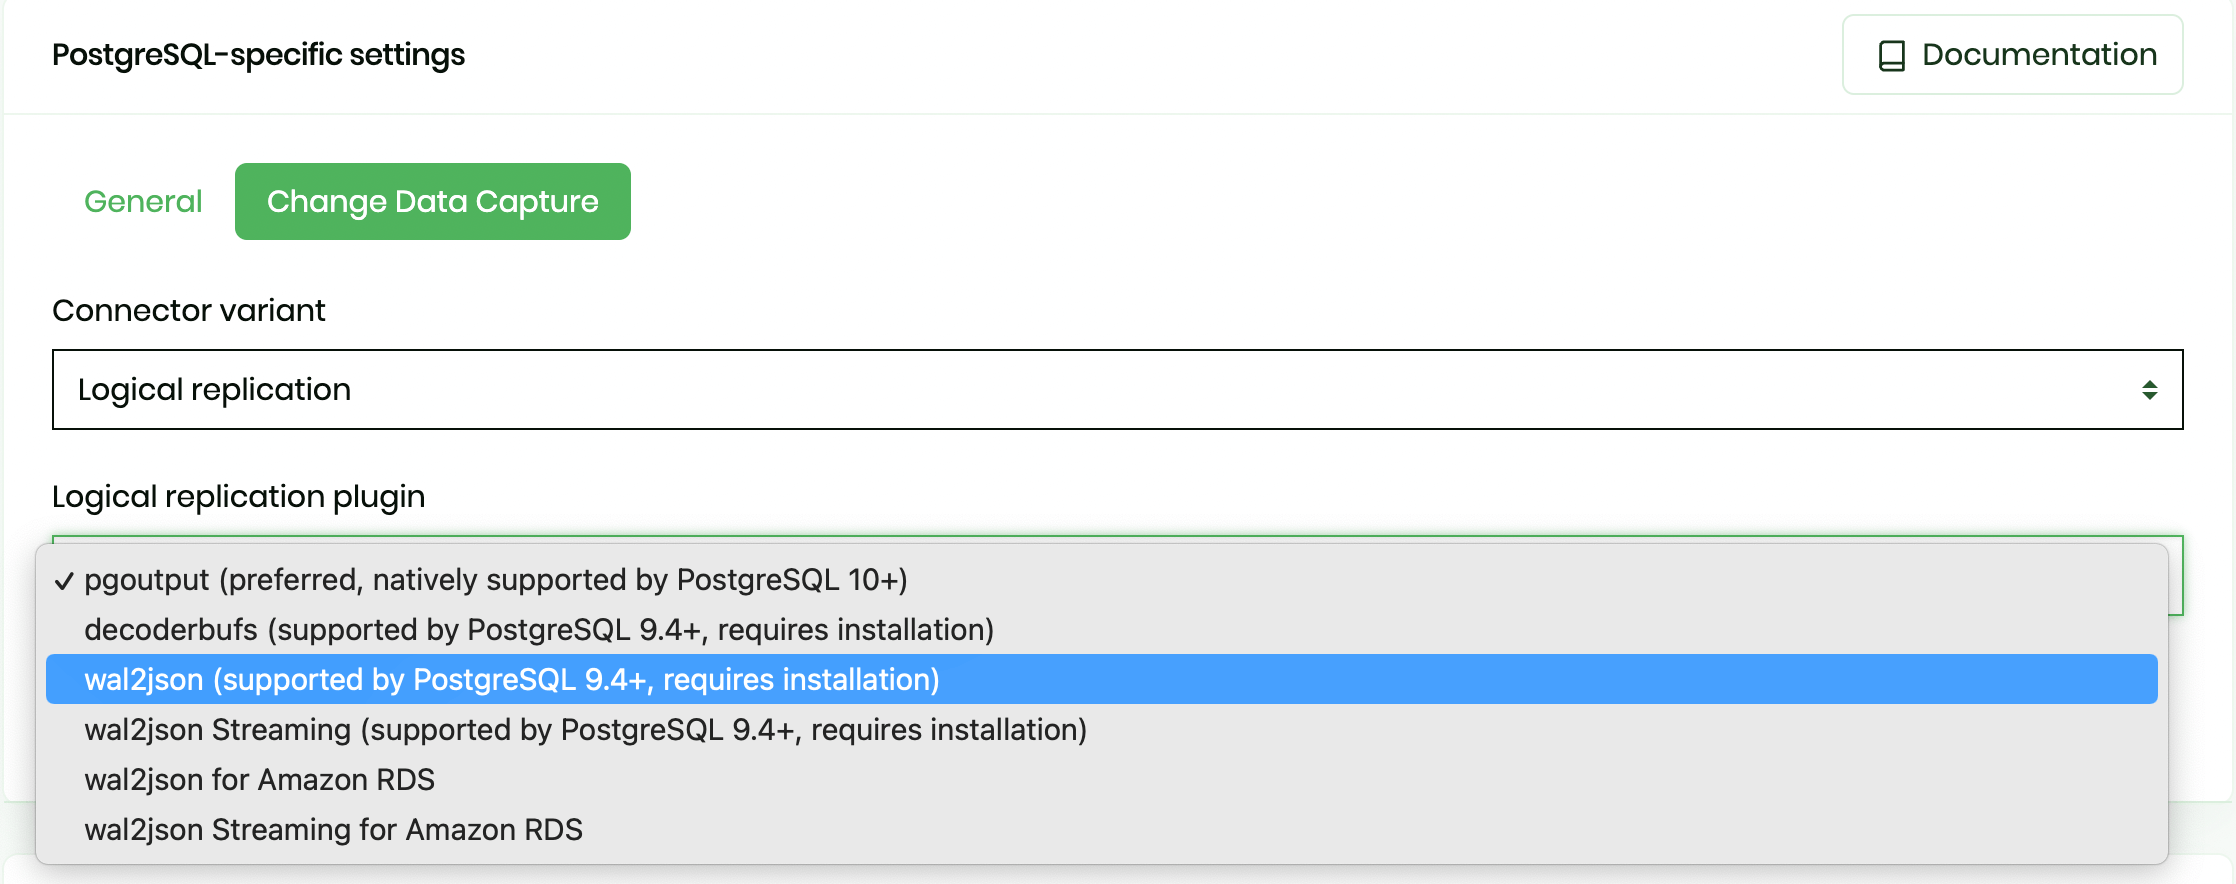Switch to the General tab
Screen dimensions: 2236x884
click(143, 200)
